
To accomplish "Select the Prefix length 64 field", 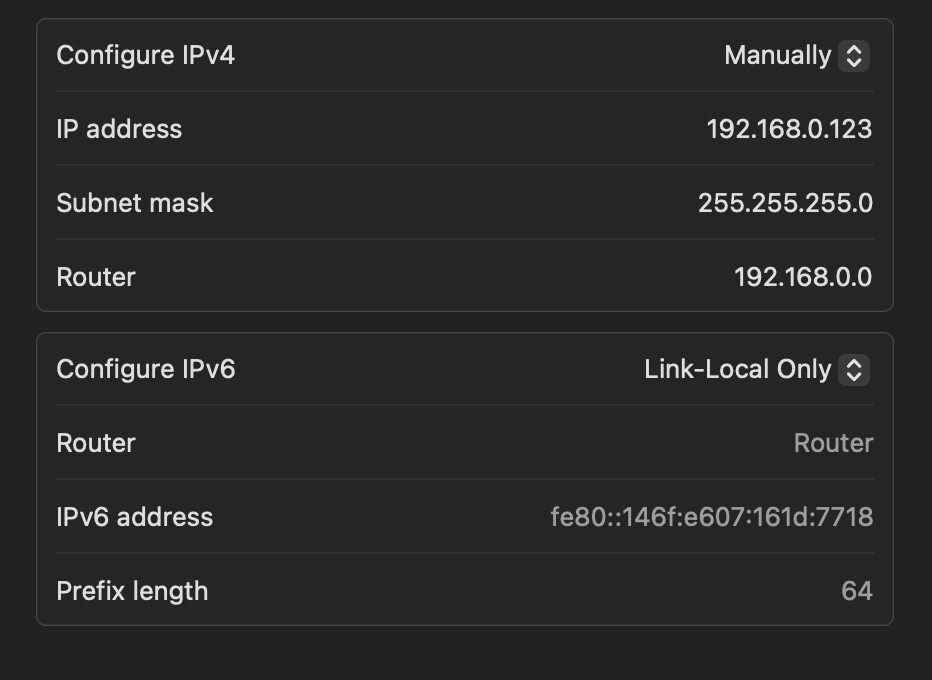I will coord(857,591).
